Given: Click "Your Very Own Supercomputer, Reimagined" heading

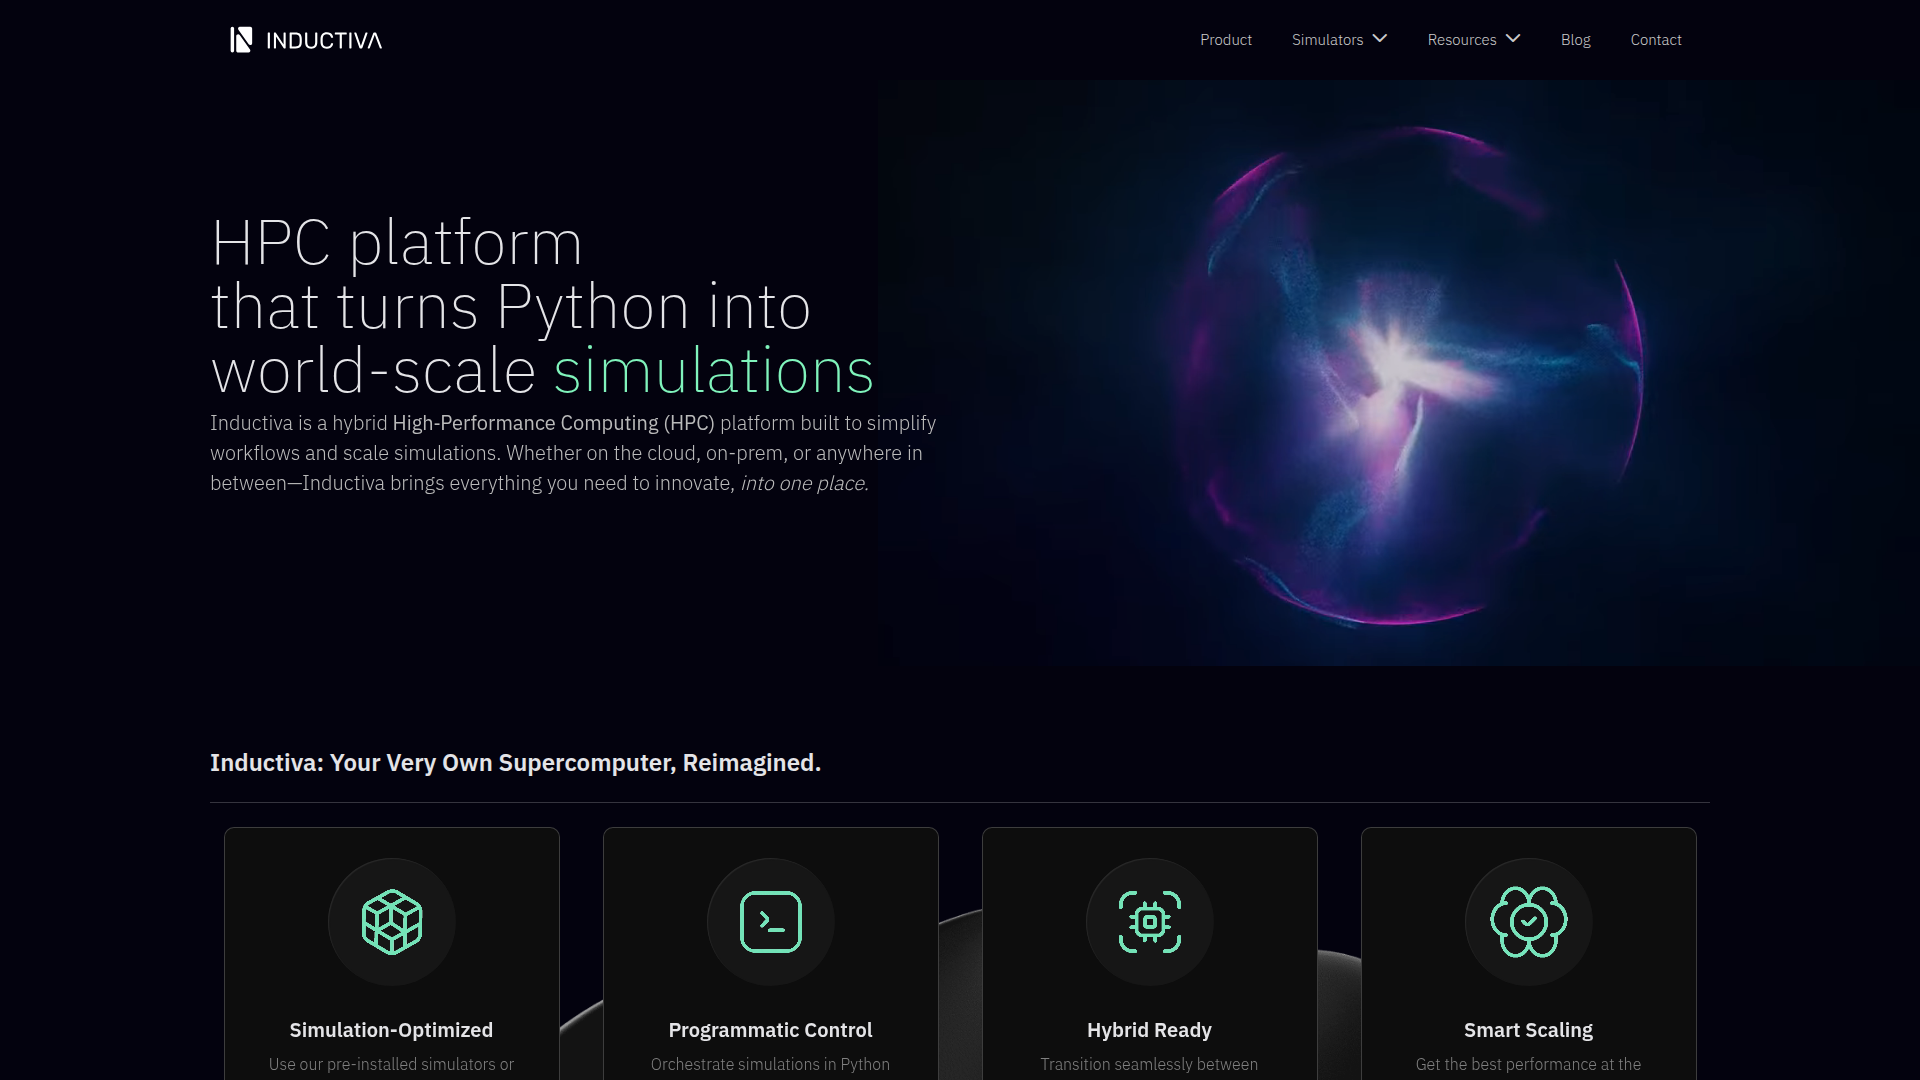Looking at the screenshot, I should click(575, 763).
